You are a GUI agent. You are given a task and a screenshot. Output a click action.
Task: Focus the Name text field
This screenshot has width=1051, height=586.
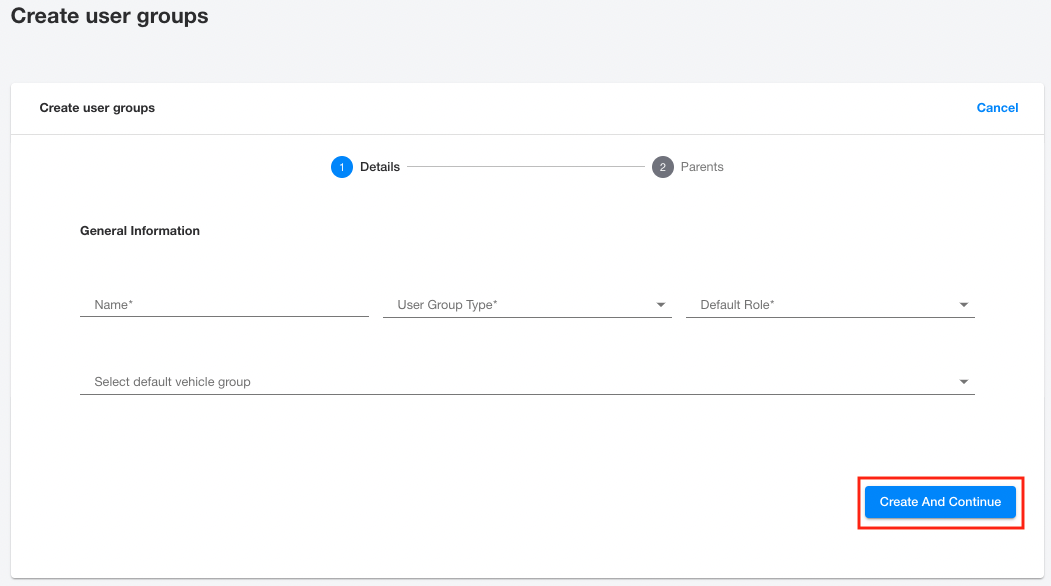point(225,305)
